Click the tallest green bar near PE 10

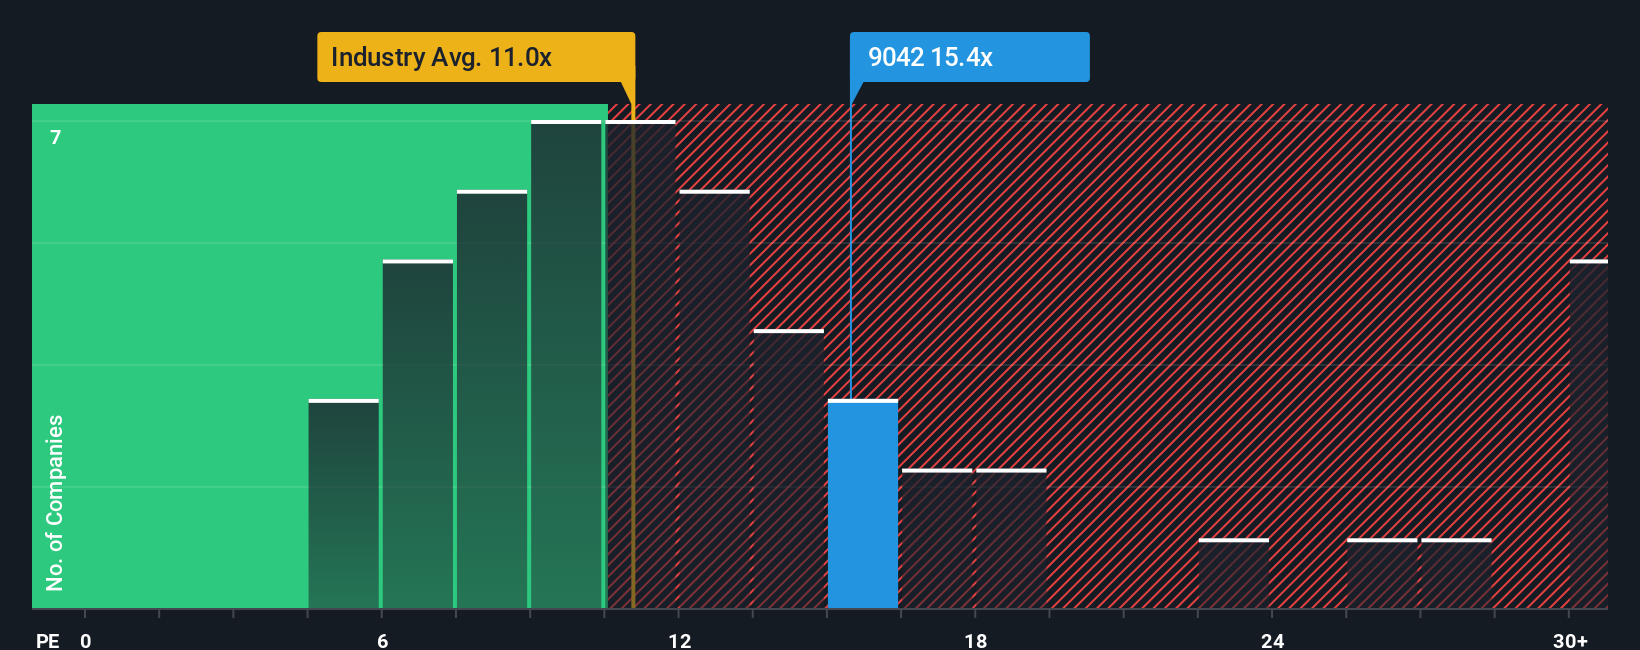[566, 364]
